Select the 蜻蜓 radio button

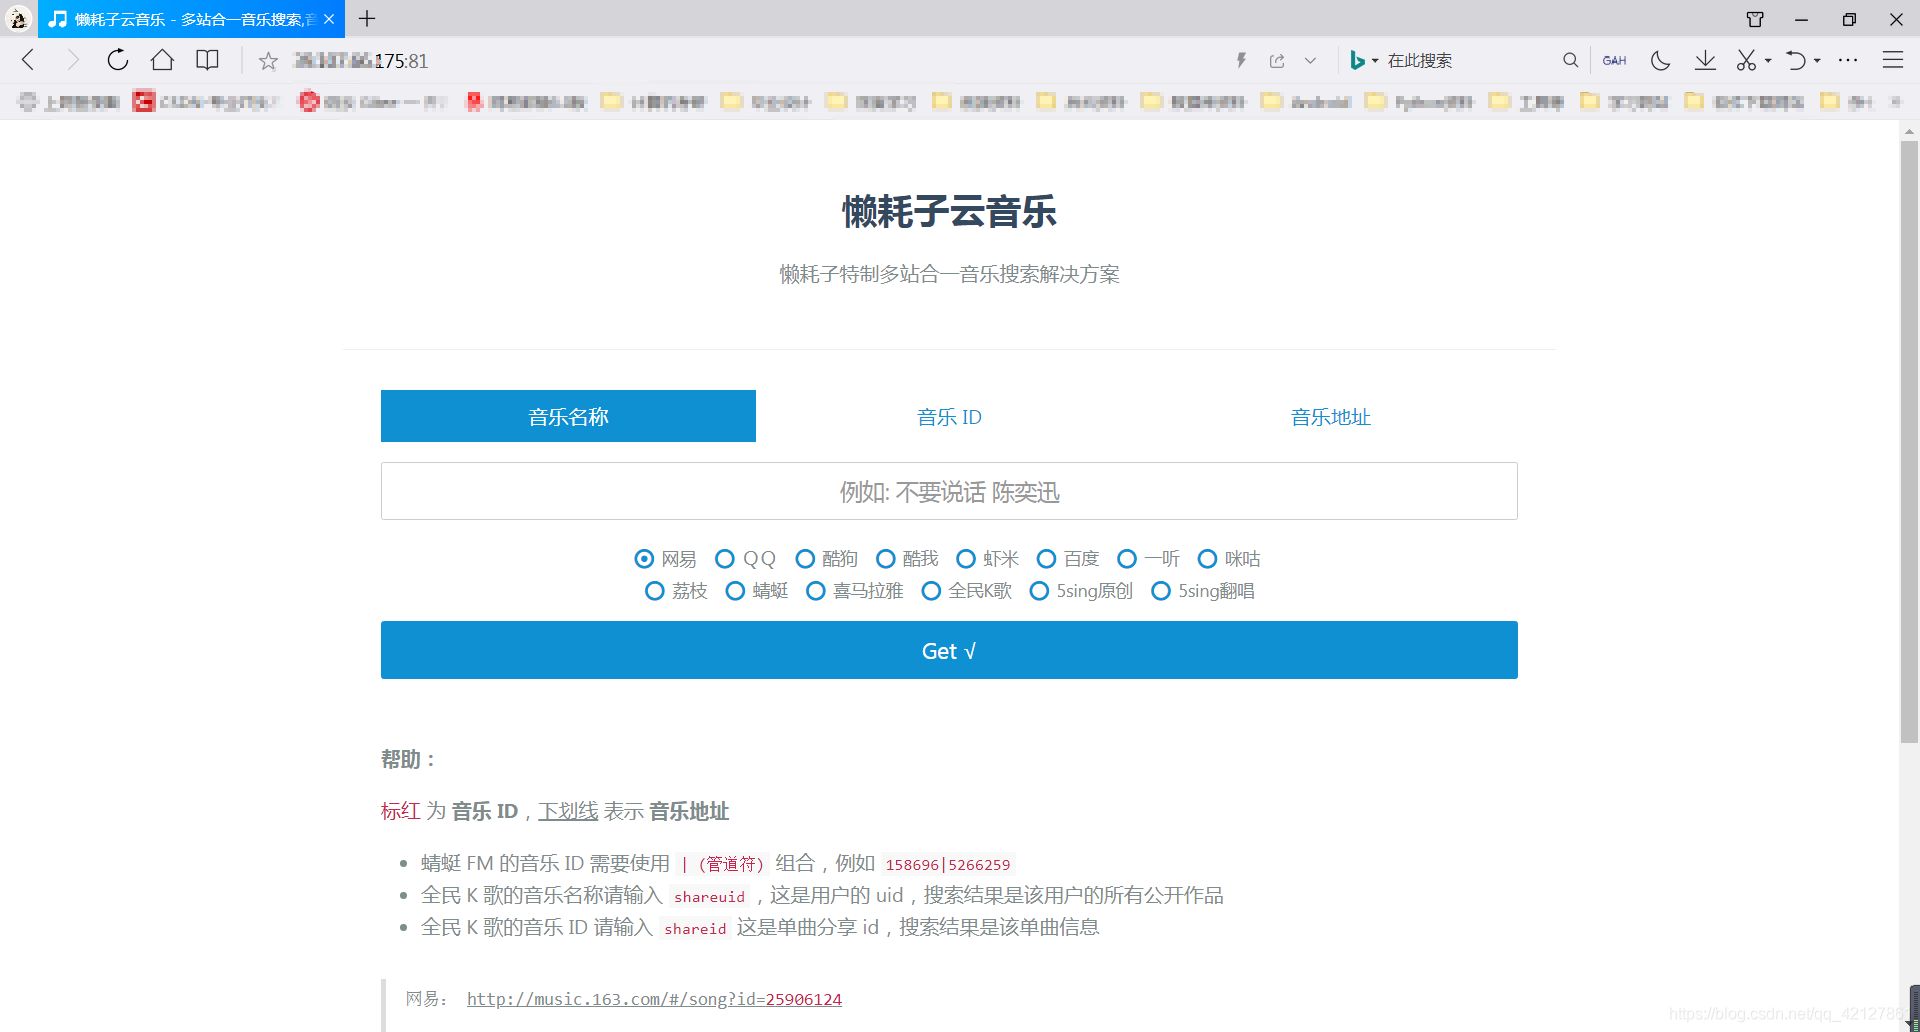(x=735, y=591)
